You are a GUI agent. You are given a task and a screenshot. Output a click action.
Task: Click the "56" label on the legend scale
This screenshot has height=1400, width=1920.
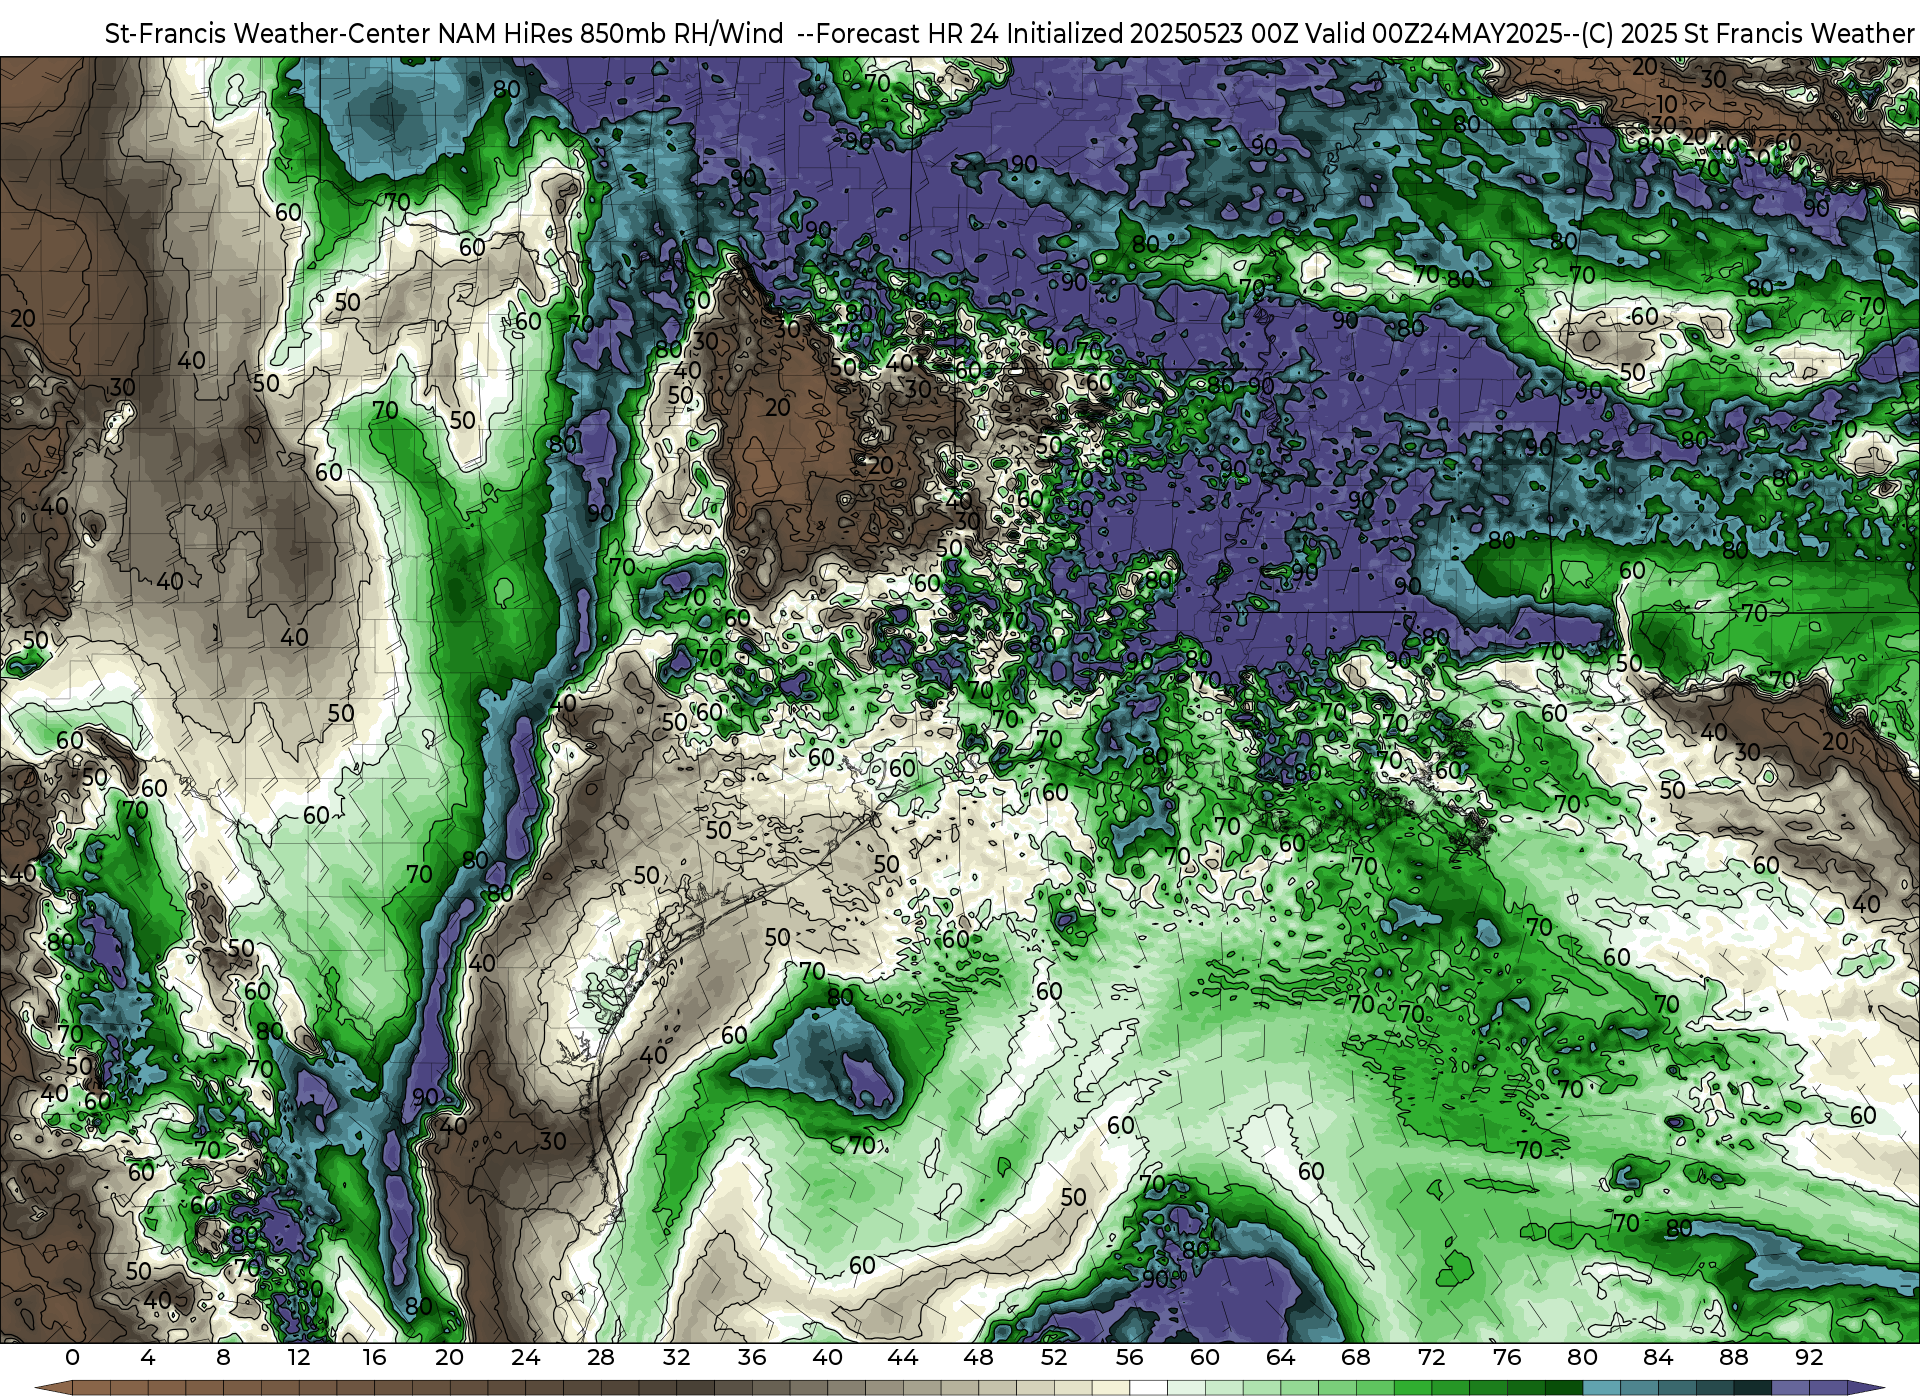[x=1129, y=1358]
